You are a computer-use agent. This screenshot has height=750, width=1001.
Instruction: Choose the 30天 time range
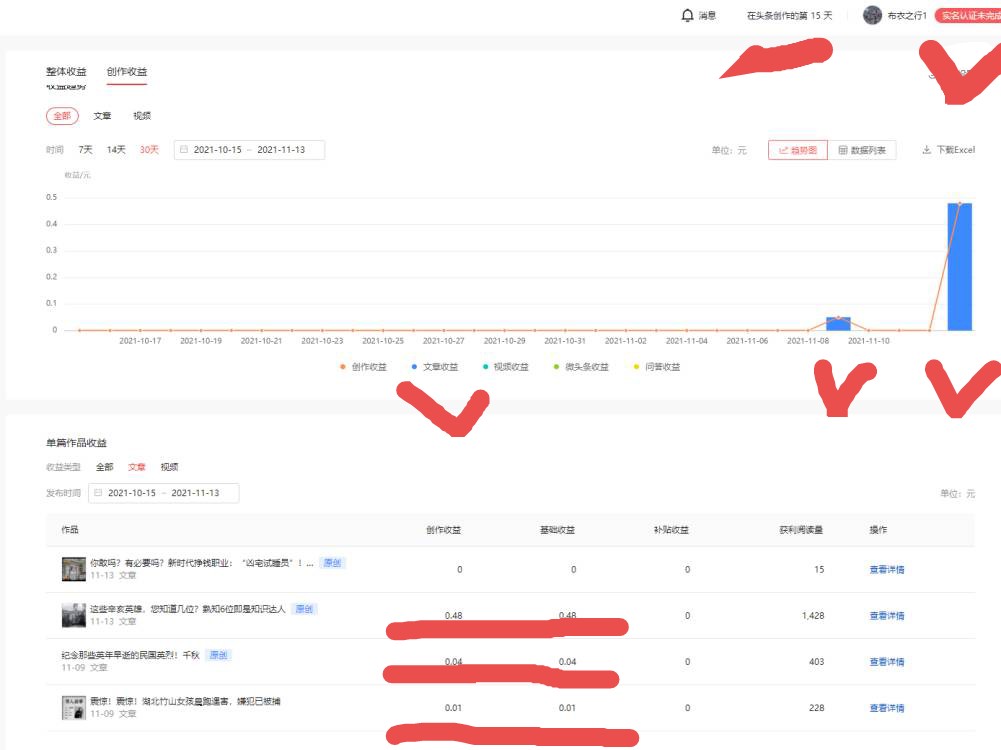point(149,149)
